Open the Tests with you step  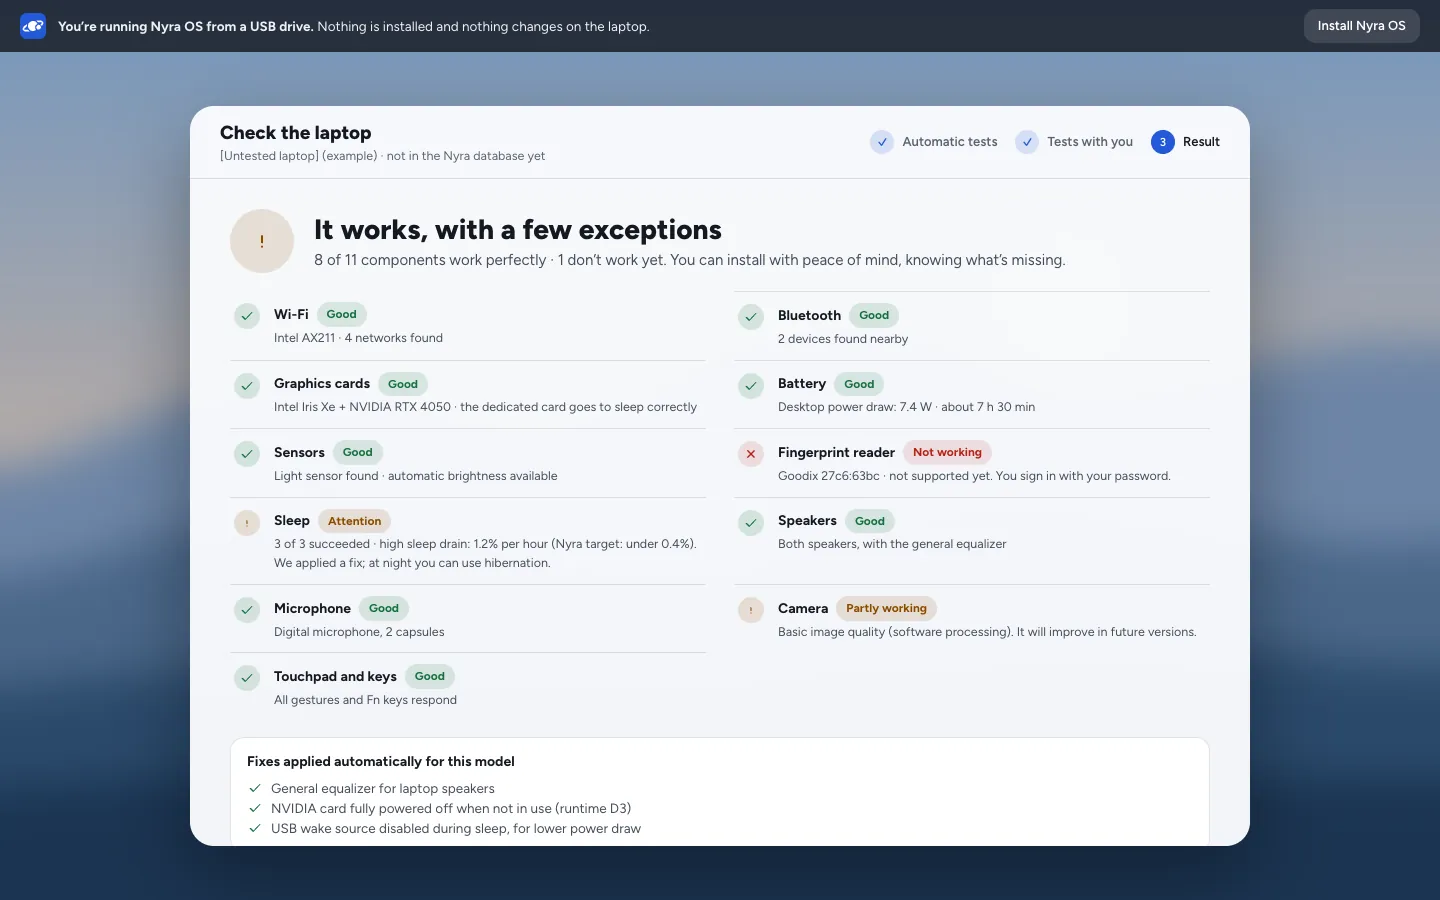[1074, 142]
